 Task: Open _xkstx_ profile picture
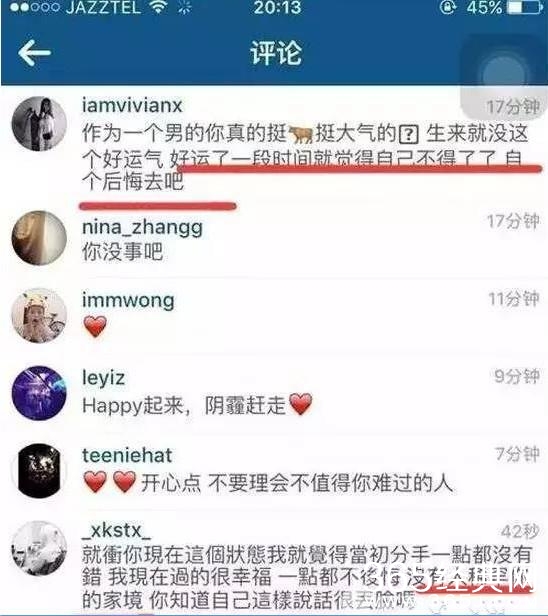pyautogui.click(x=39, y=548)
